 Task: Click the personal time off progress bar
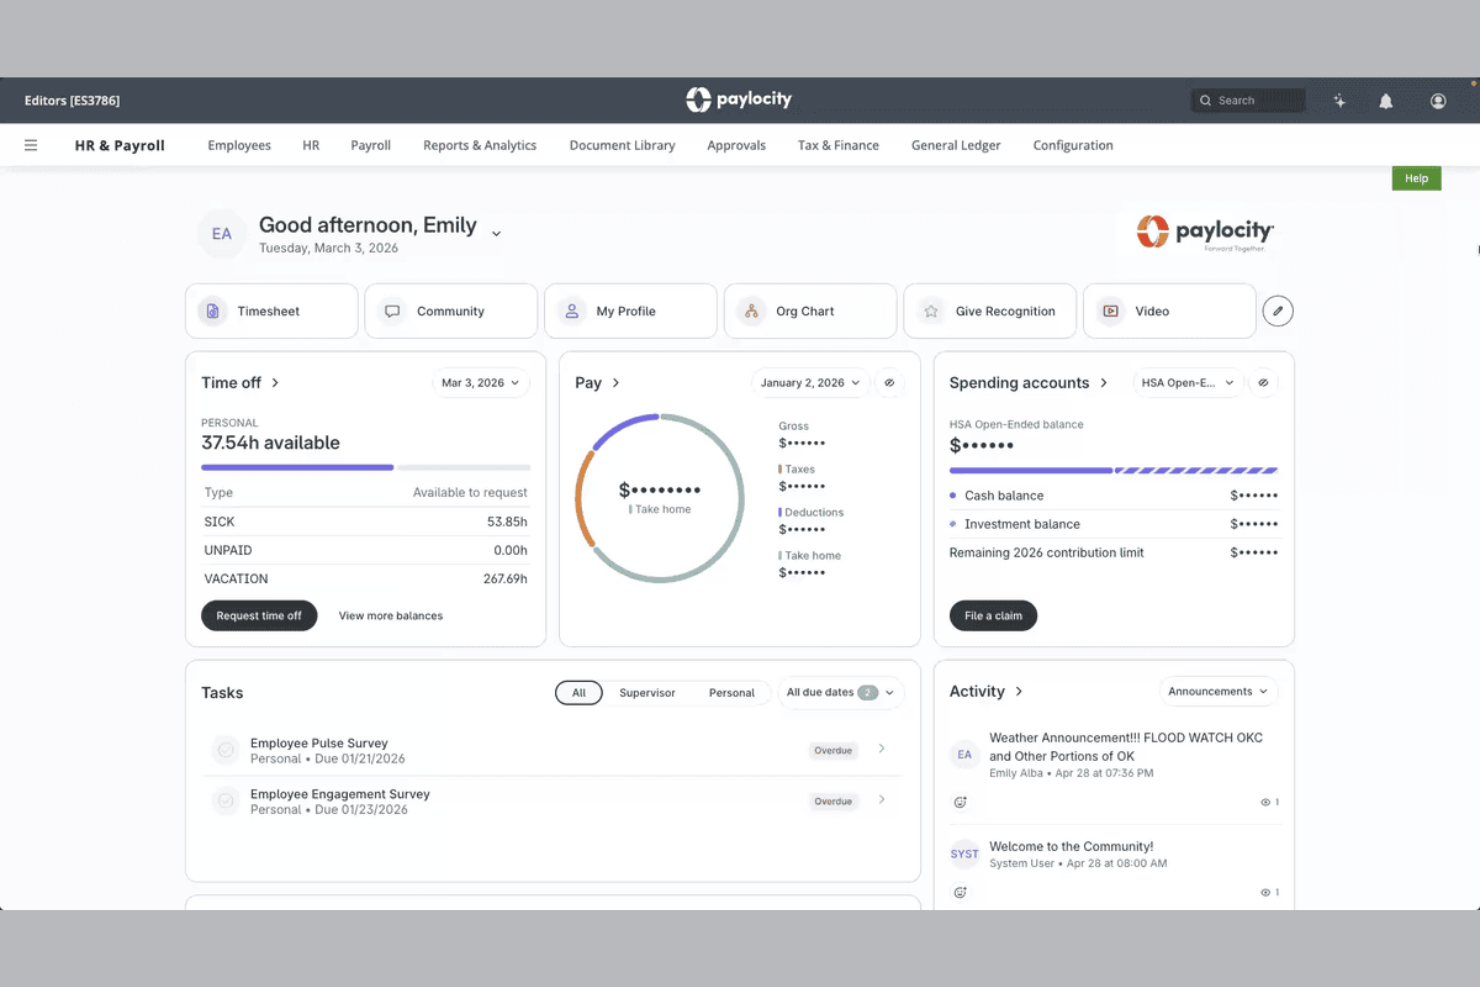point(365,467)
